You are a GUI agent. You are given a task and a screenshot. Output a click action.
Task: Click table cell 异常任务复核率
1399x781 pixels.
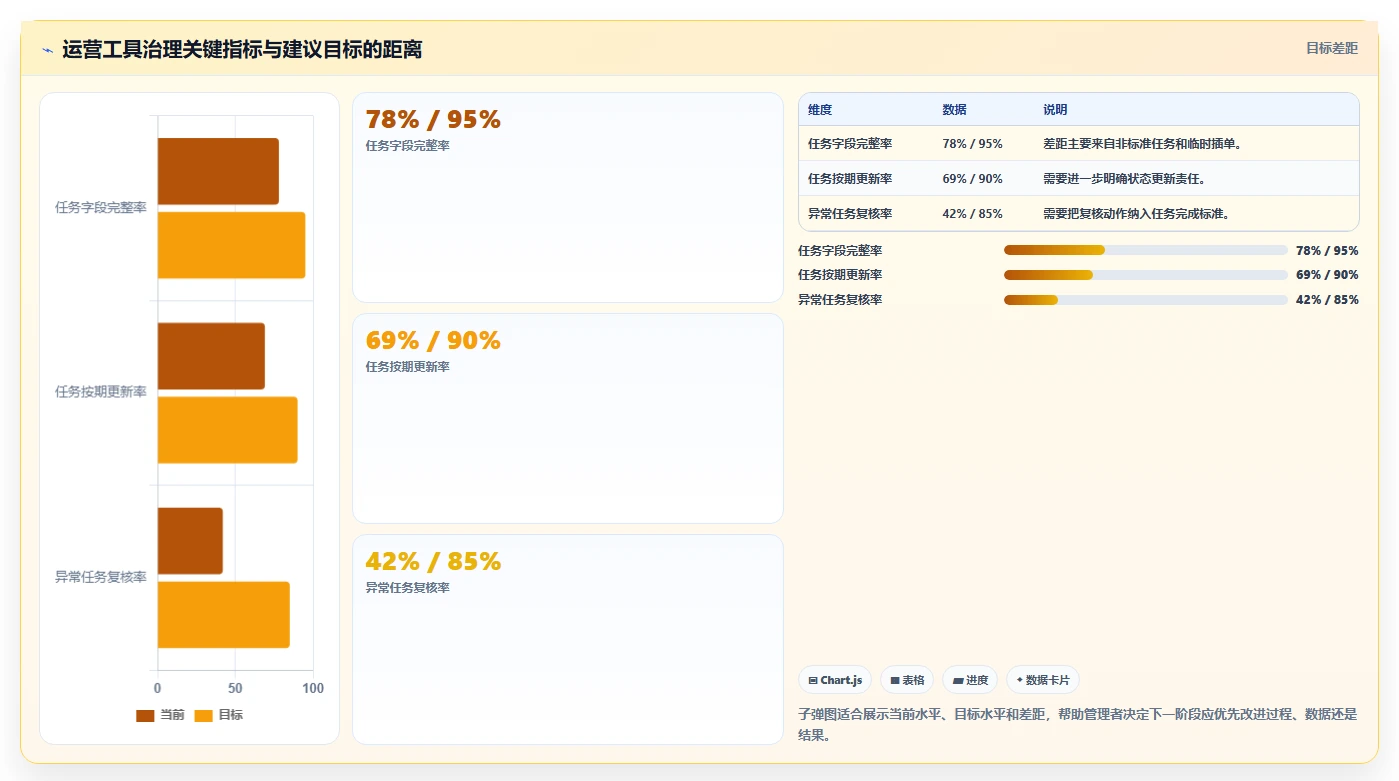coord(850,214)
